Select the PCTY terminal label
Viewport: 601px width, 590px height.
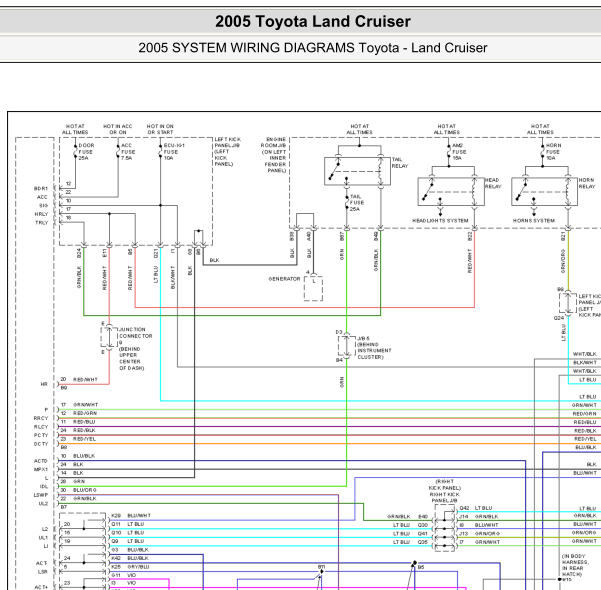coord(41,435)
